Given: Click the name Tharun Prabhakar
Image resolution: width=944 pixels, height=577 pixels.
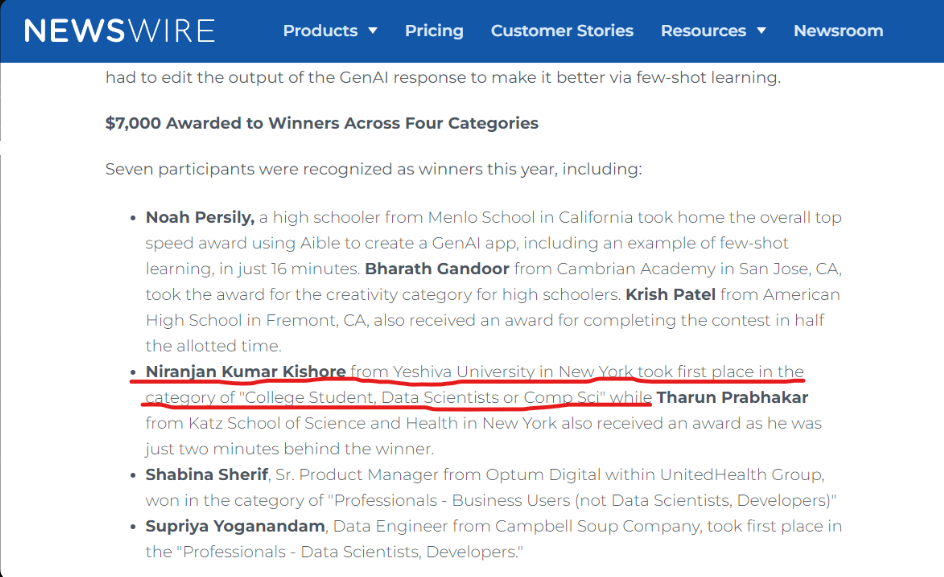Looking at the screenshot, I should (732, 398).
